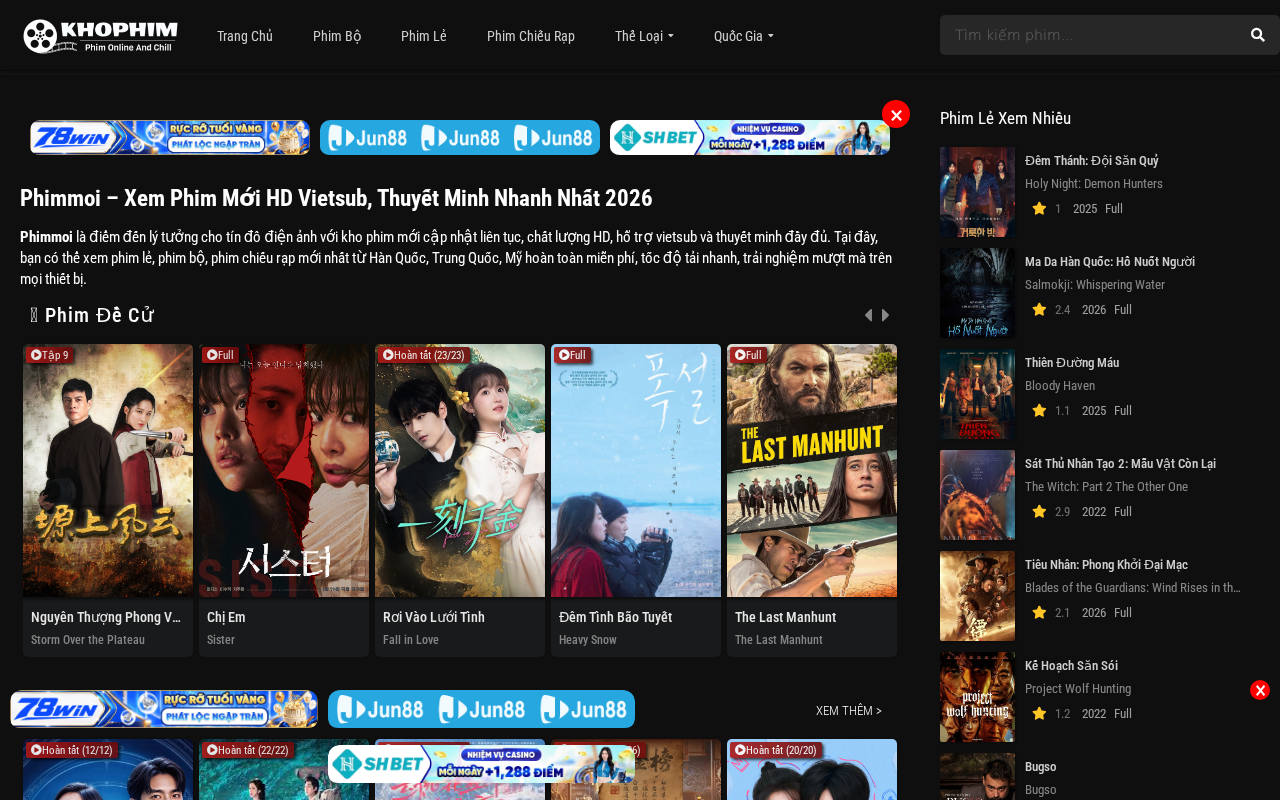Open Đêm Tình Bão Tuyết poster
Image resolution: width=1280 pixels, height=800 pixels.
(x=636, y=471)
